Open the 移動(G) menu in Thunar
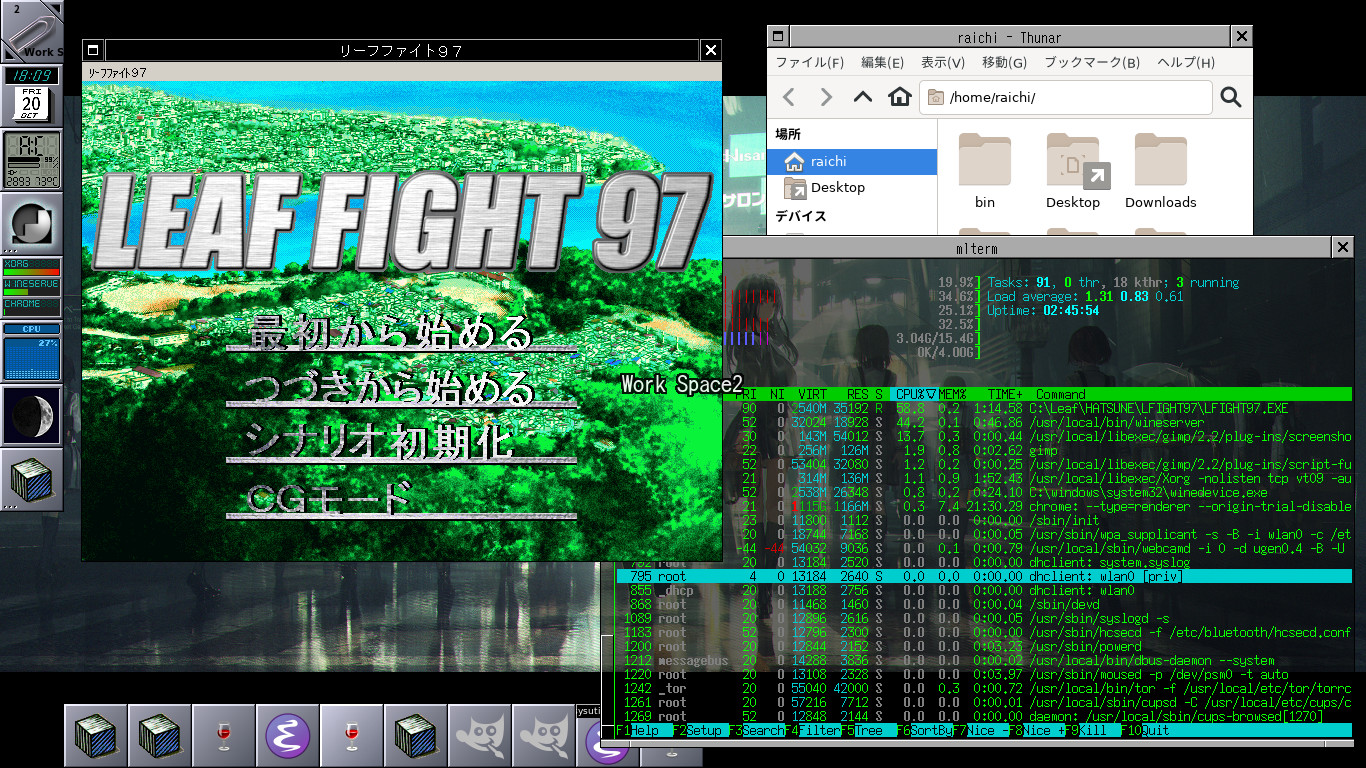 [1004, 62]
